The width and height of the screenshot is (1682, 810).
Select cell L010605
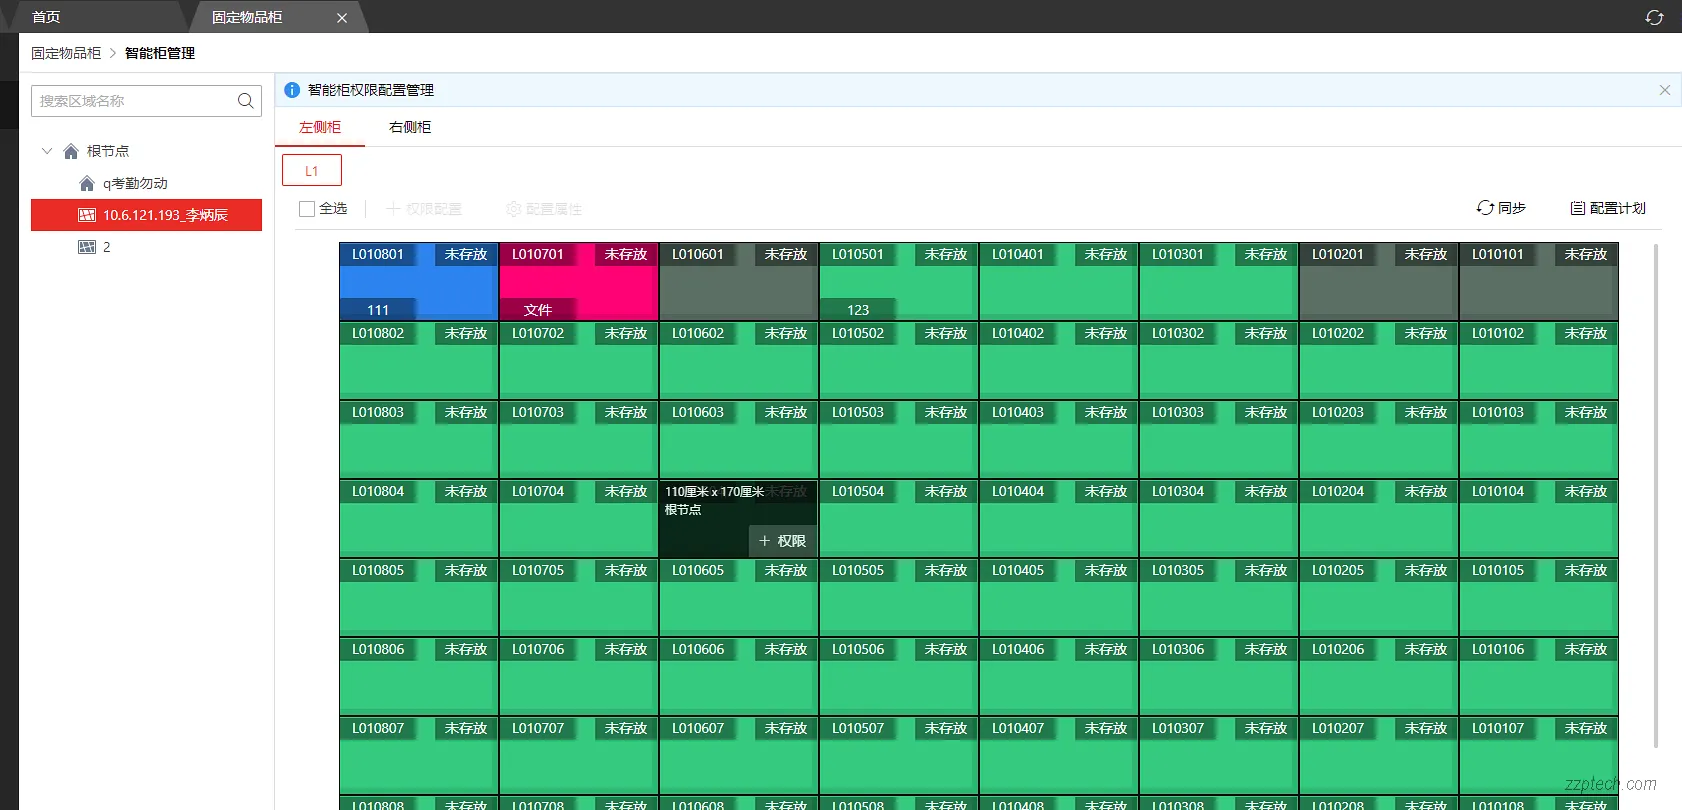pyautogui.click(x=739, y=598)
